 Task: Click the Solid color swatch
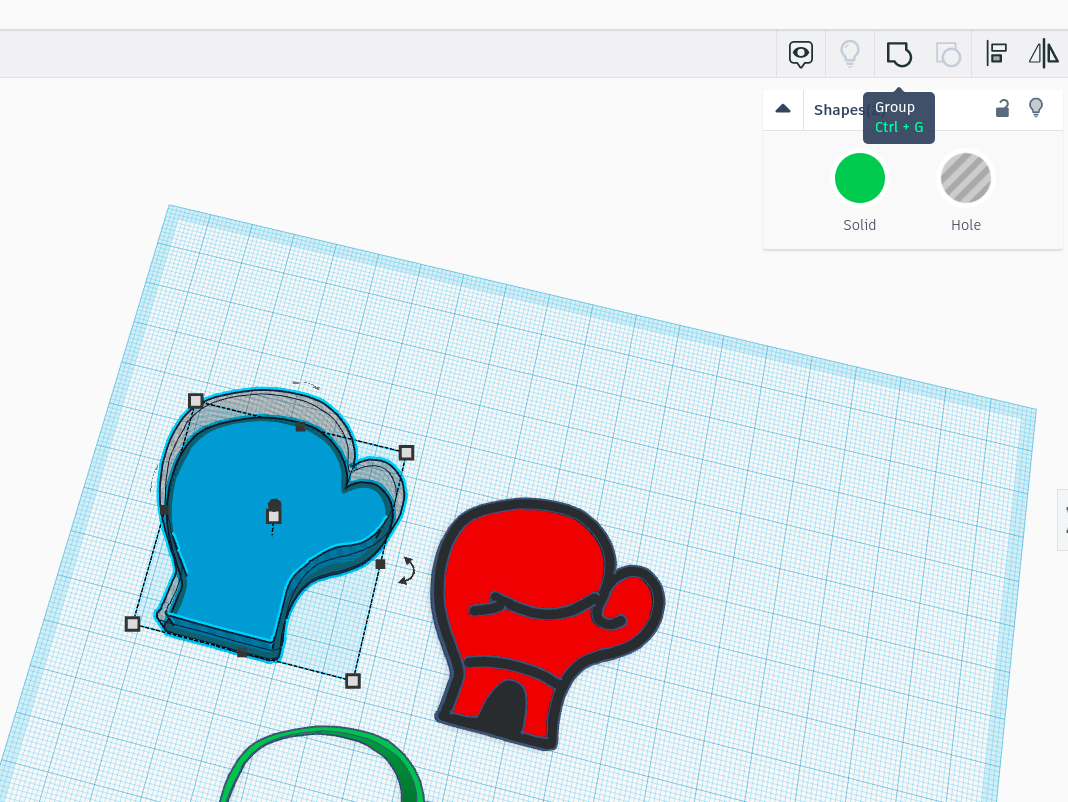pyautogui.click(x=860, y=178)
